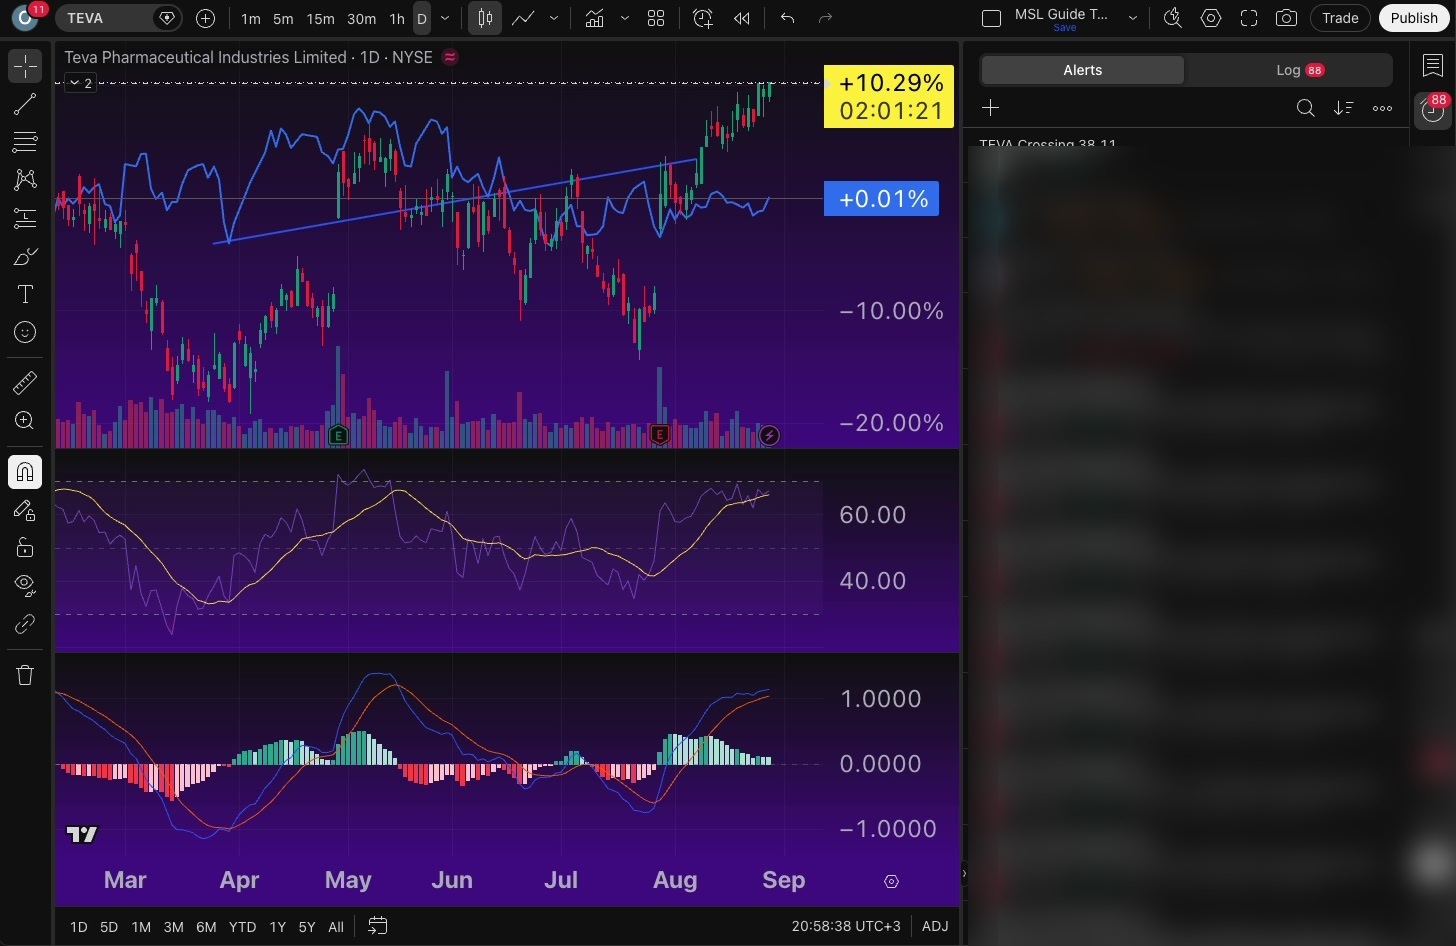
Task: Select the YTD date range
Action: tap(242, 927)
